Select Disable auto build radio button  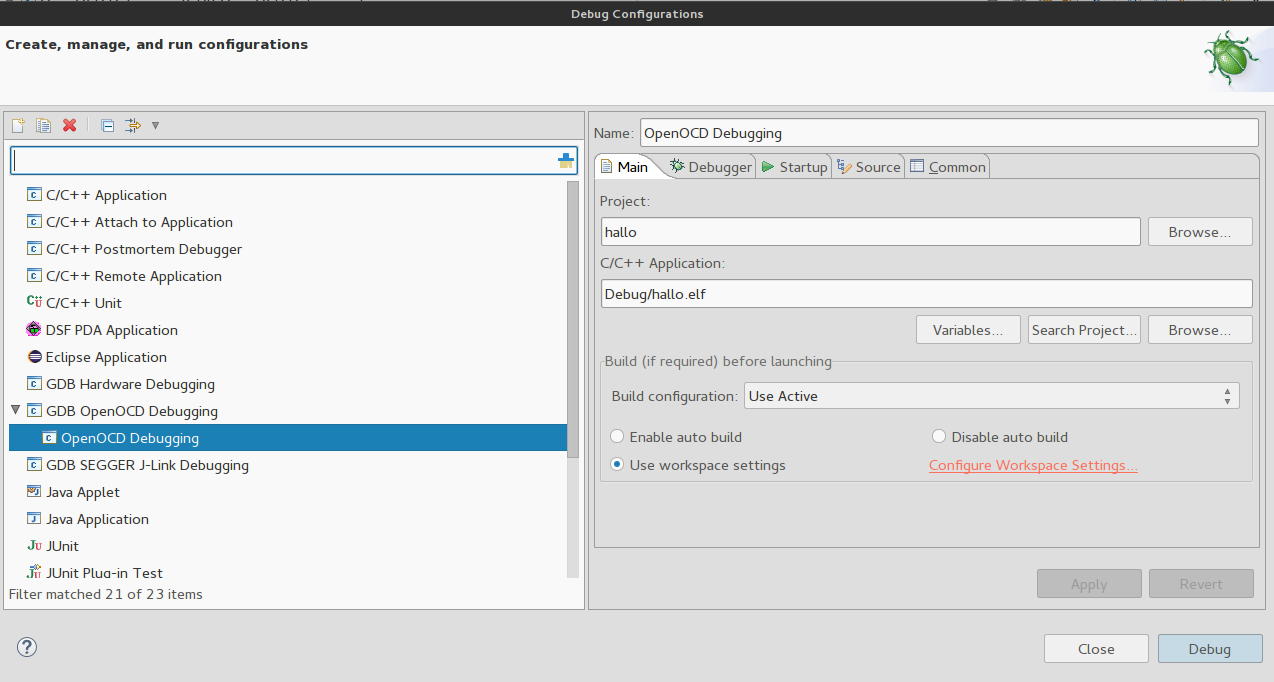click(939, 437)
